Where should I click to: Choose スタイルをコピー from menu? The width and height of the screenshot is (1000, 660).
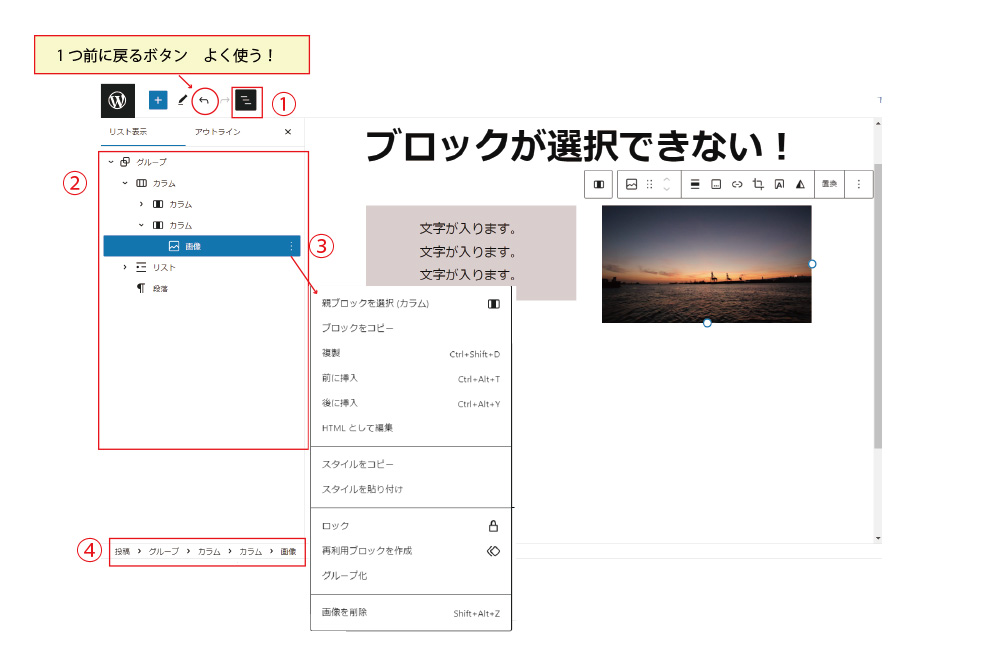pos(411,464)
